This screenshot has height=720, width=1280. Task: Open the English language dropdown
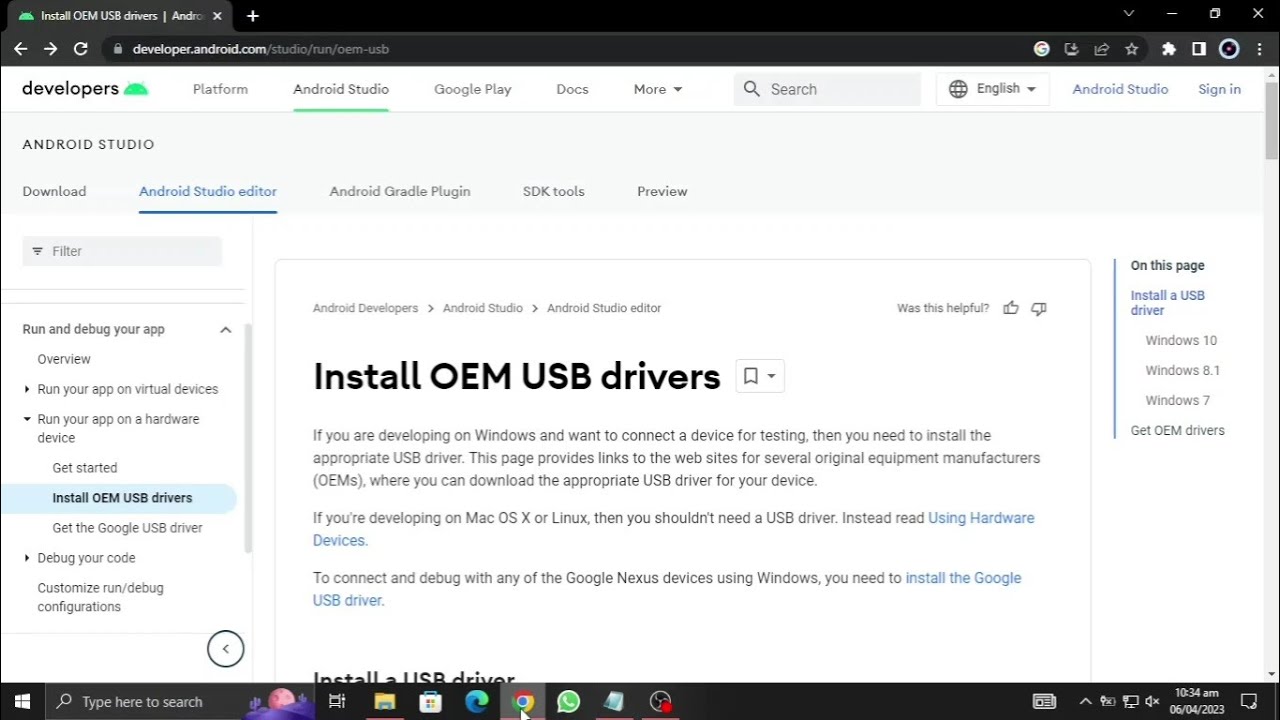click(993, 89)
